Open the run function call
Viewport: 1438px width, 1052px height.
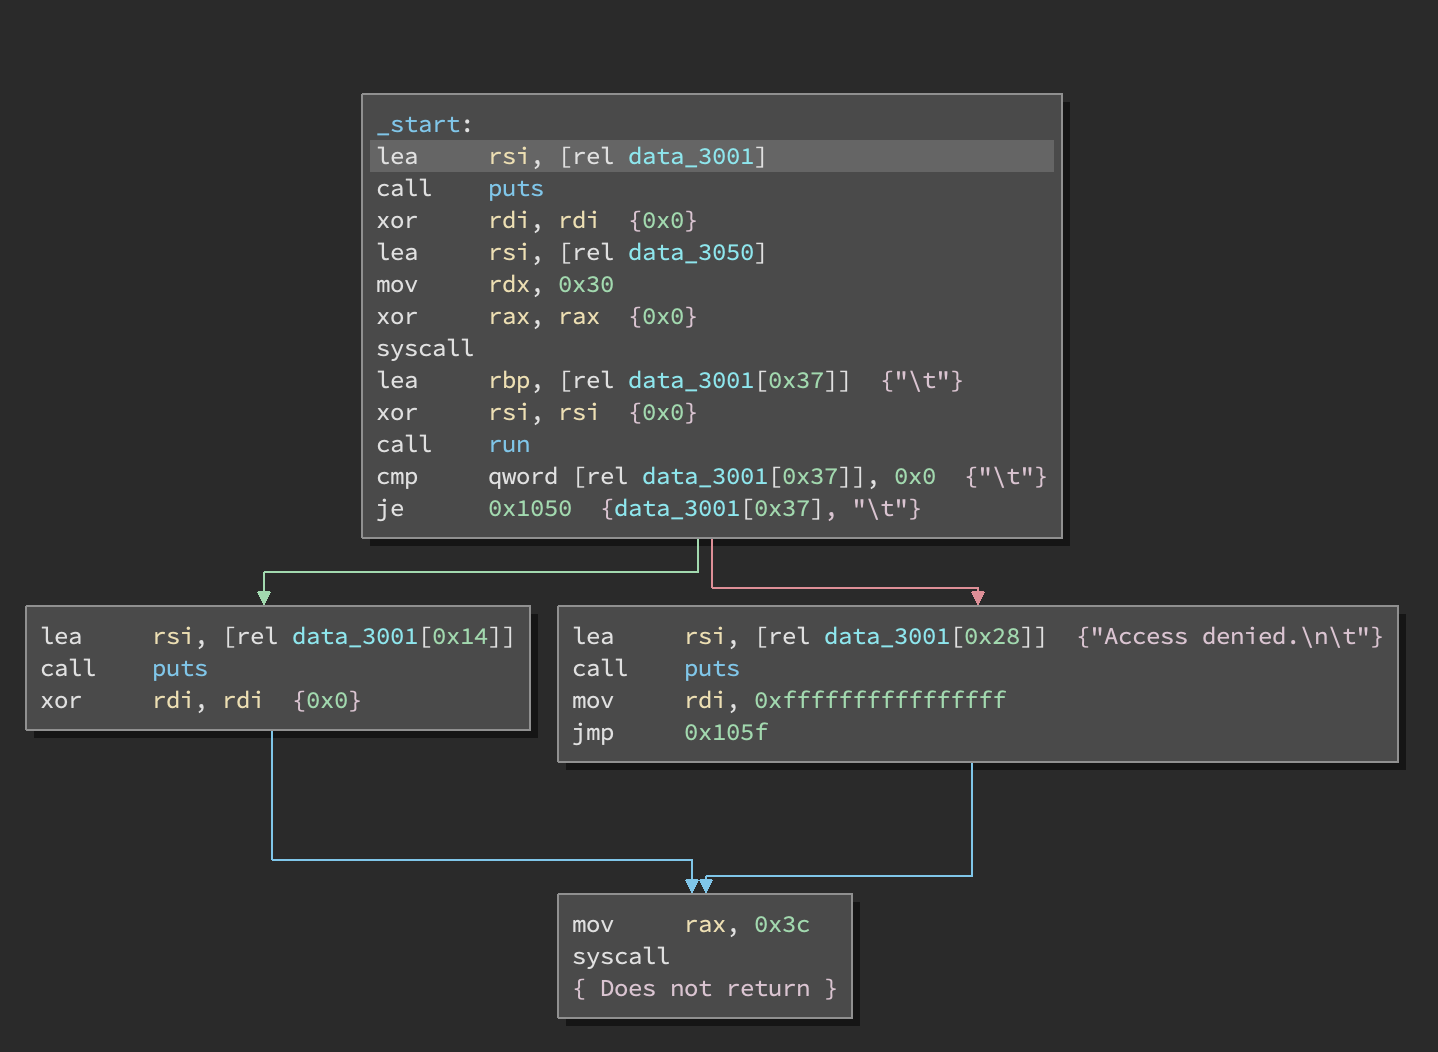click(509, 444)
